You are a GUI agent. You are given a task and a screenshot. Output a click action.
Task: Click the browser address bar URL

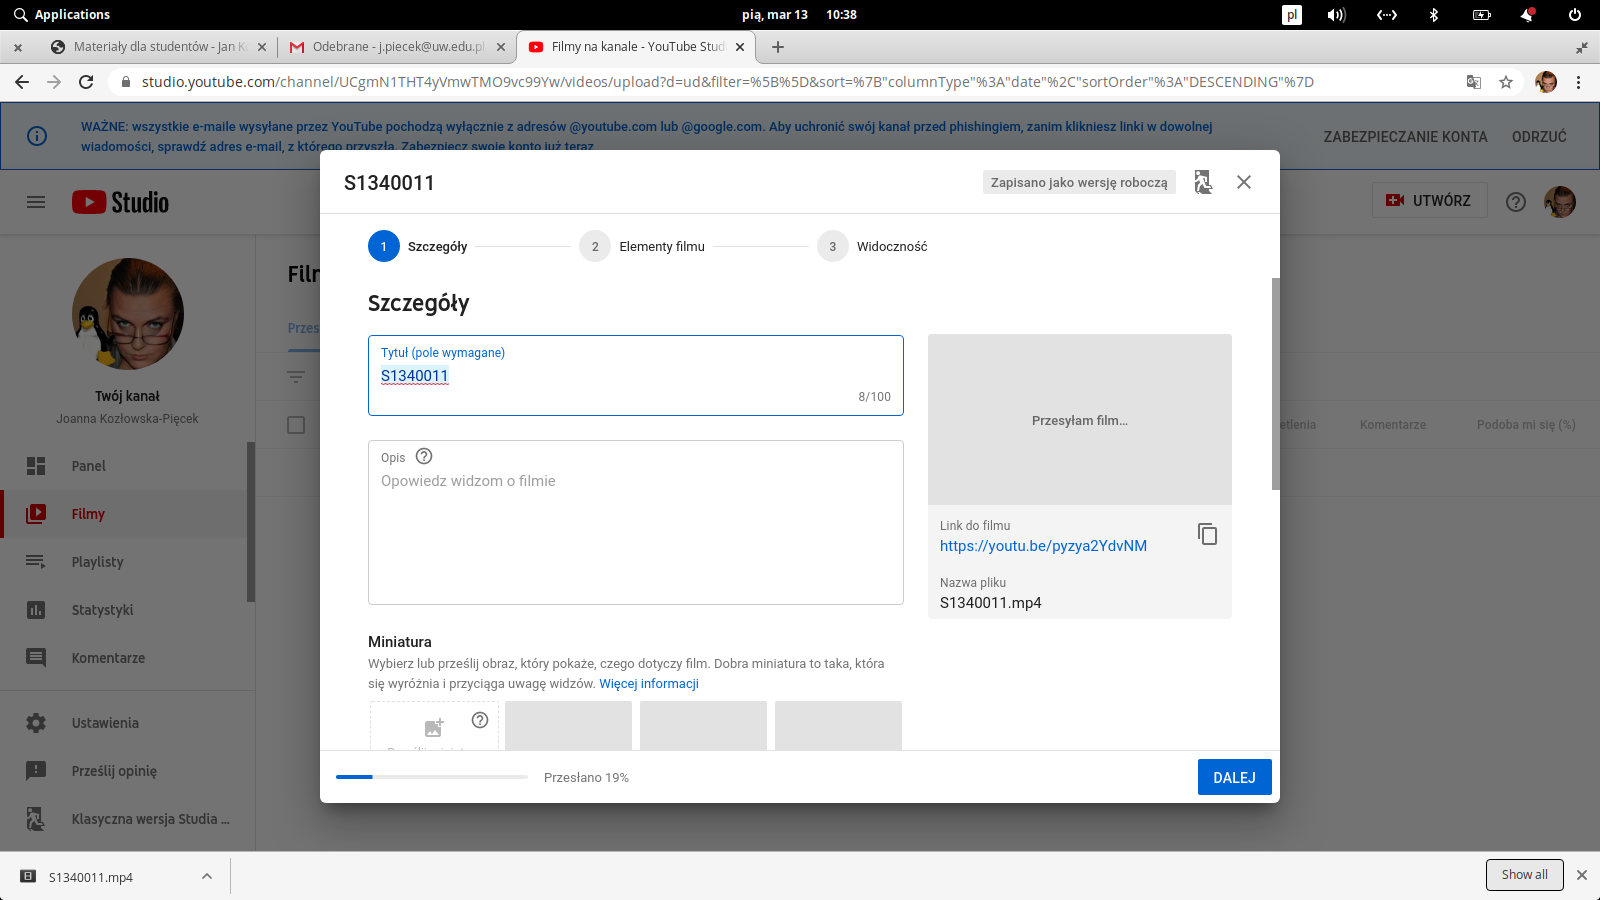(x=727, y=82)
